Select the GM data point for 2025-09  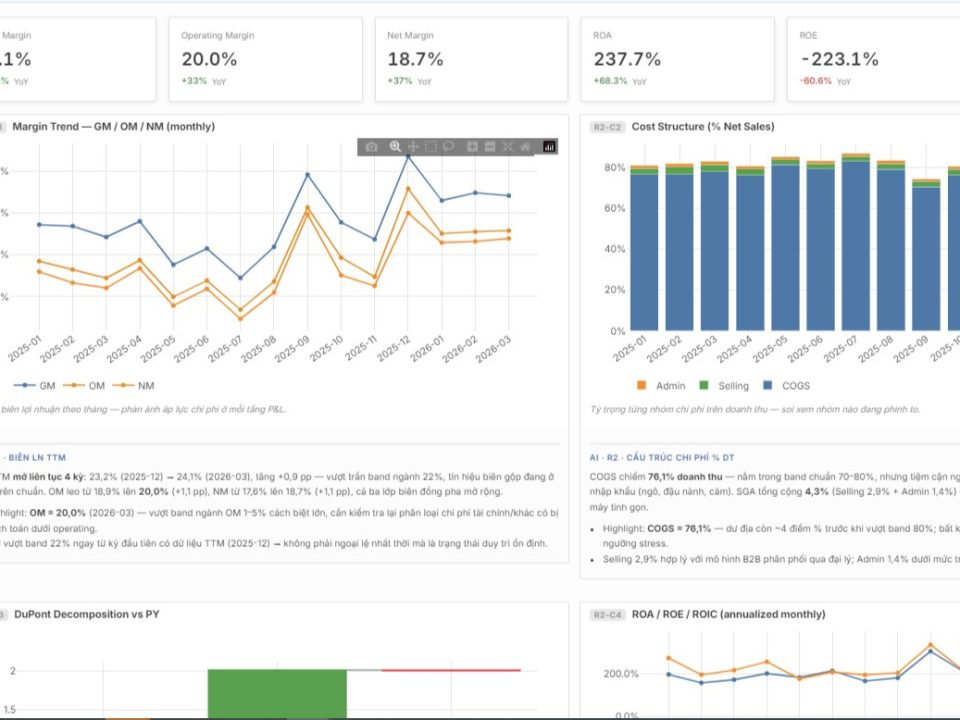click(x=307, y=175)
